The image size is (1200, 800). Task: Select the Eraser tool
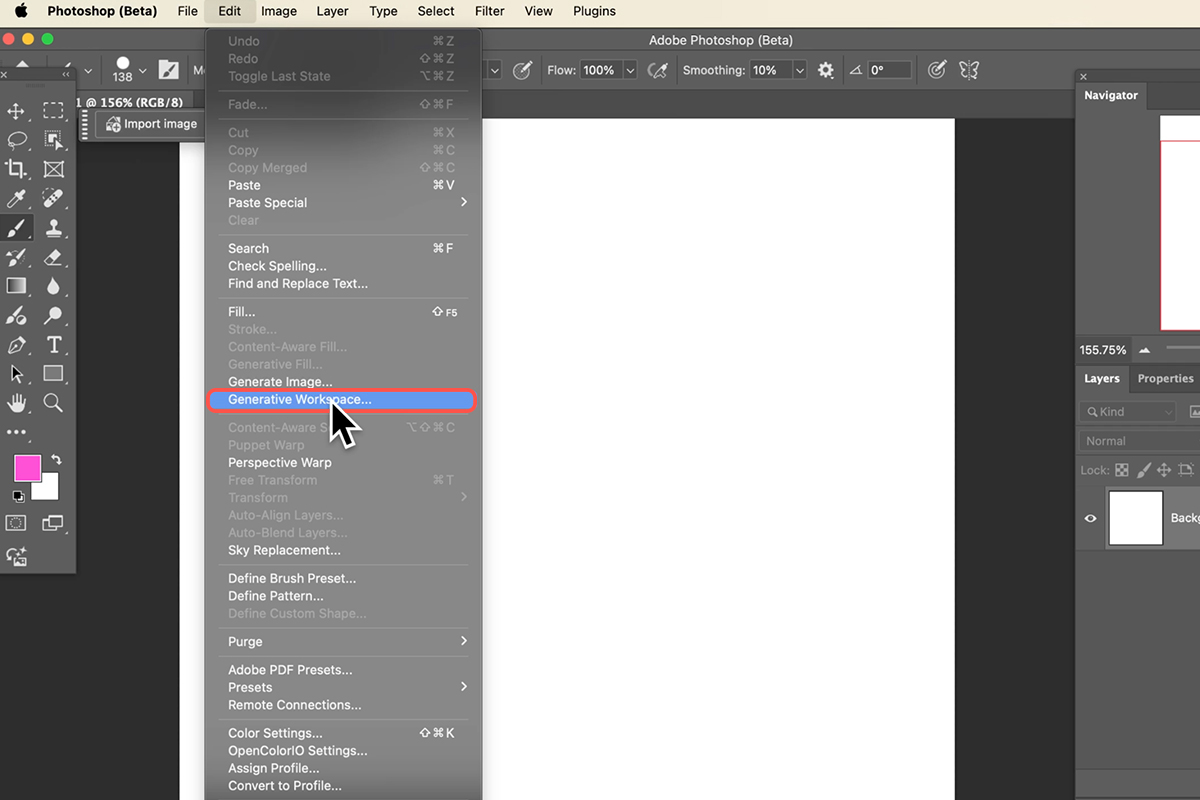(x=54, y=257)
